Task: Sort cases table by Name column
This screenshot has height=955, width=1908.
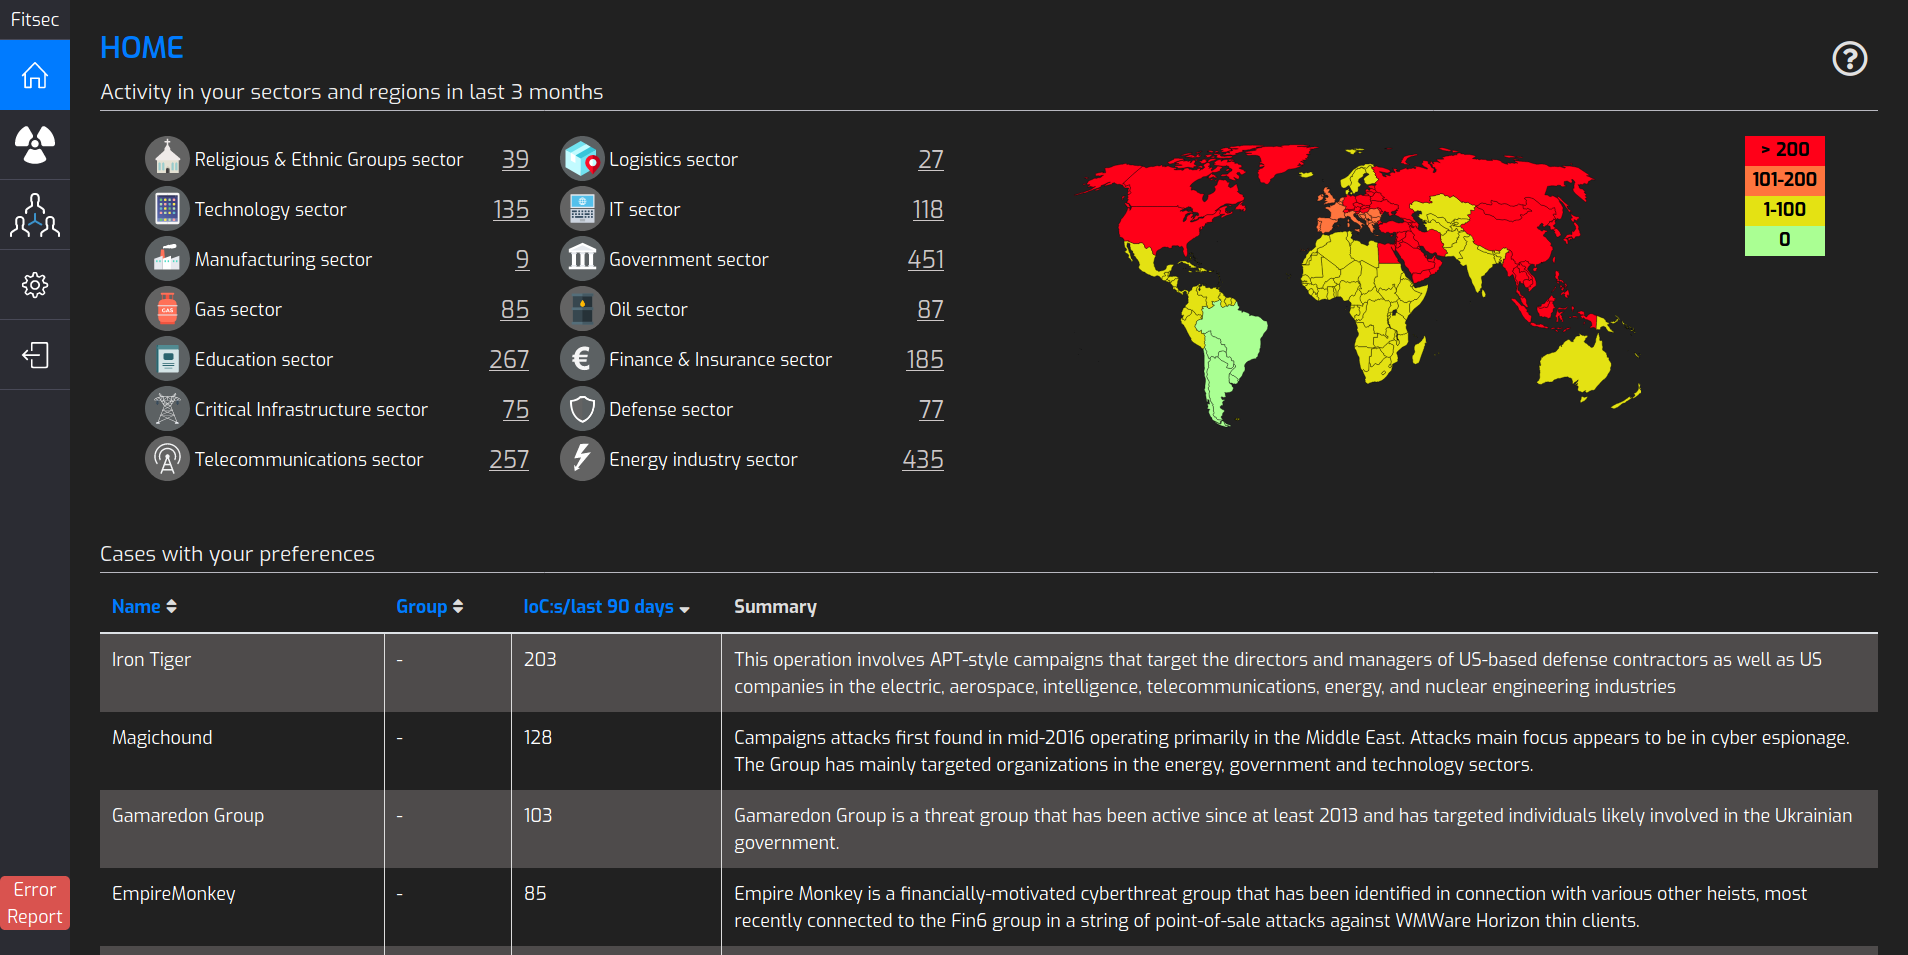Action: point(144,607)
